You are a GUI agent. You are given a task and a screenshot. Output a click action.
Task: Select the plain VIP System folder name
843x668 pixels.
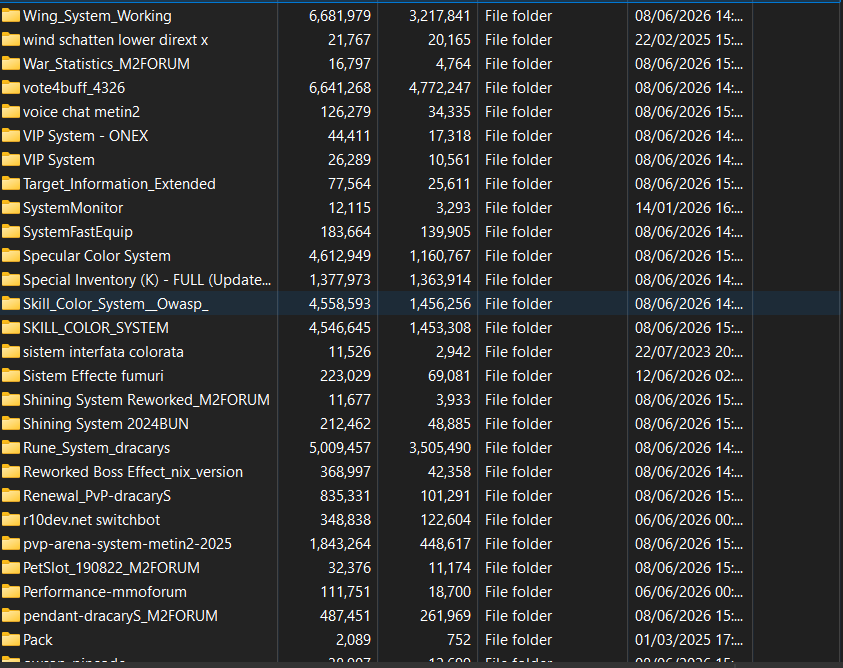coord(59,160)
